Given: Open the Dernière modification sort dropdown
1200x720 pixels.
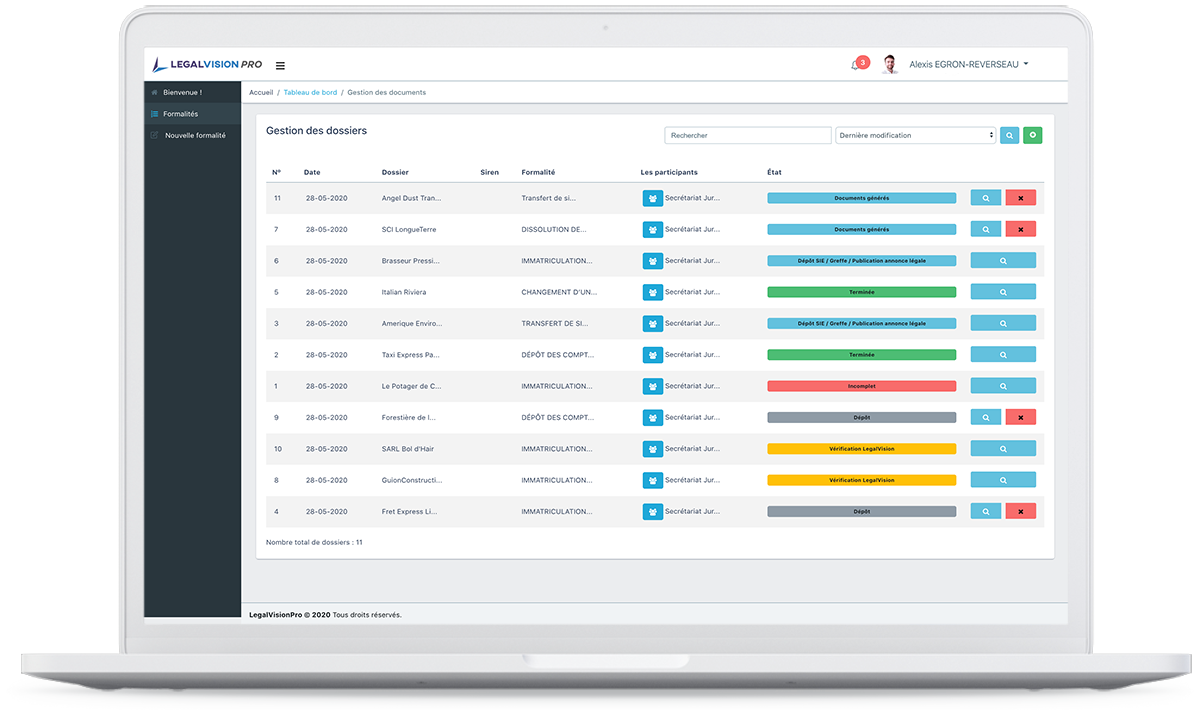Looking at the screenshot, I should (915, 135).
